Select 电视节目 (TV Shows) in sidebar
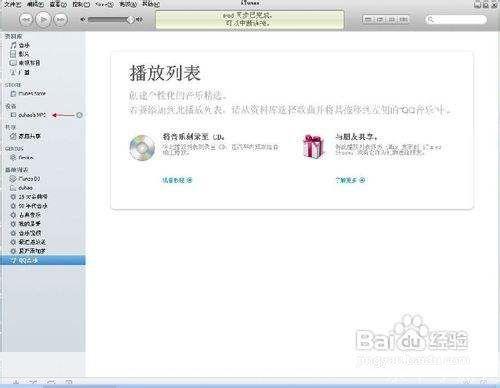Screen dimensions: 500x388 25,63
